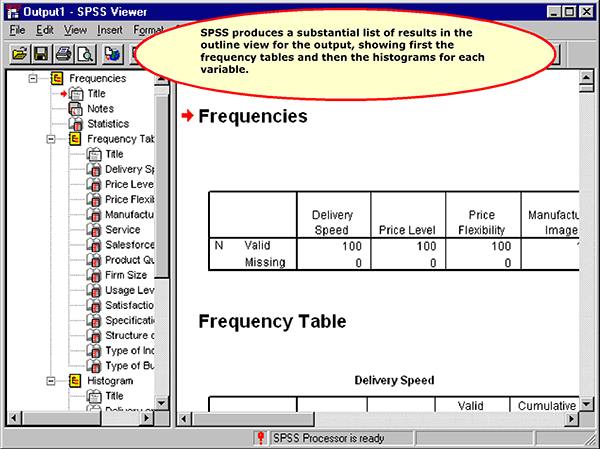The image size is (600, 449).
Task: Click outline pane scroll right arrow
Action: [147, 418]
